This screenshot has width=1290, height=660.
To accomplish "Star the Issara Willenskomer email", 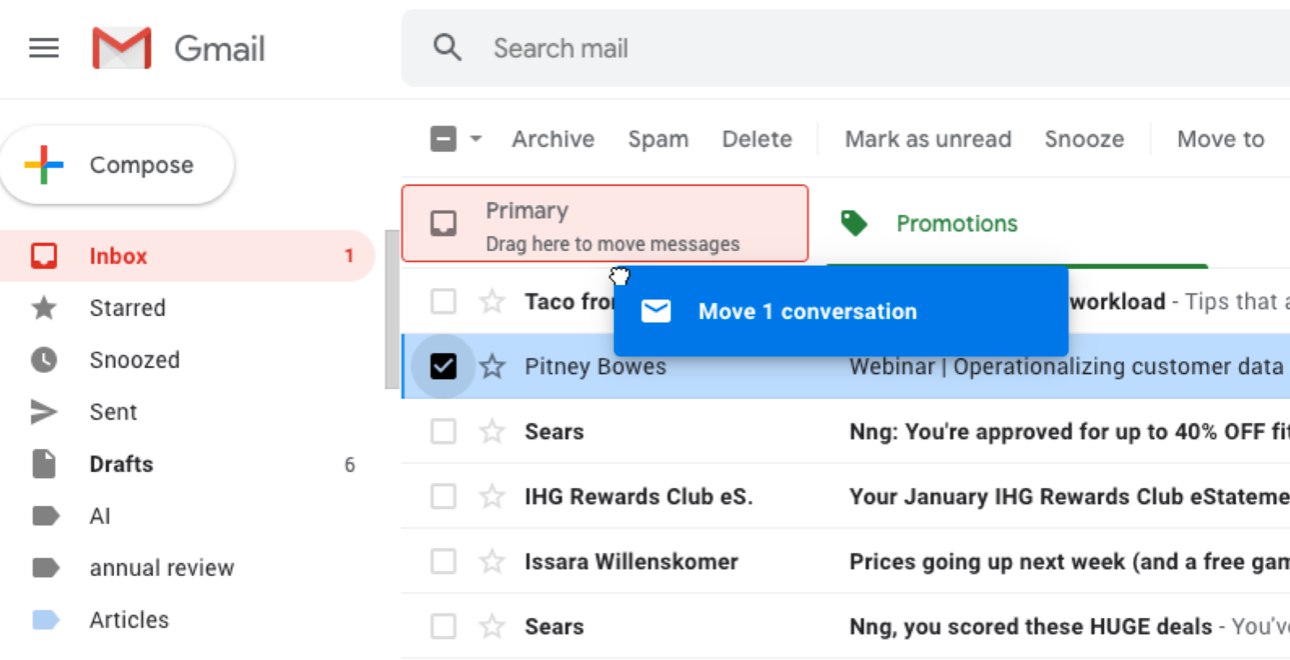I will coord(492,561).
